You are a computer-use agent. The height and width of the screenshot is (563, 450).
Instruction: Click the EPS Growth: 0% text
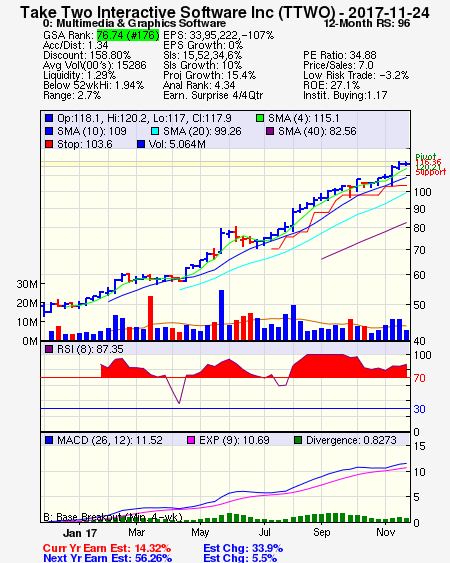pyautogui.click(x=203, y=45)
